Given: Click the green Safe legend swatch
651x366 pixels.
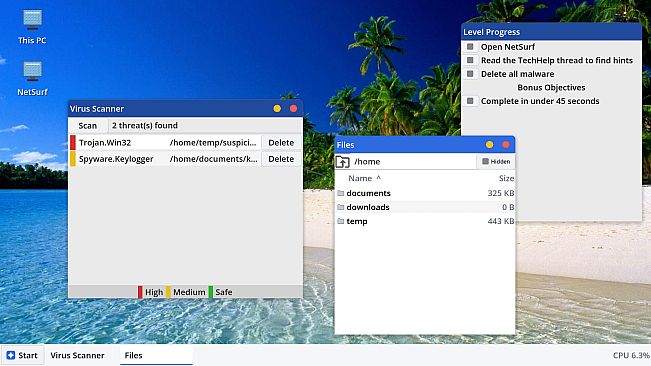Looking at the screenshot, I should pyautogui.click(x=211, y=292).
